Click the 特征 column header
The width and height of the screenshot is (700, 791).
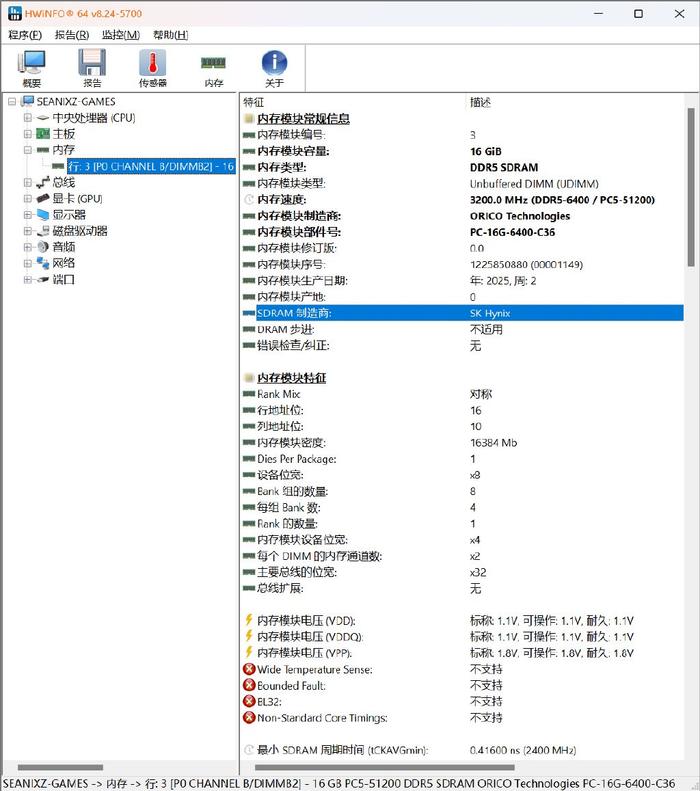click(253, 102)
